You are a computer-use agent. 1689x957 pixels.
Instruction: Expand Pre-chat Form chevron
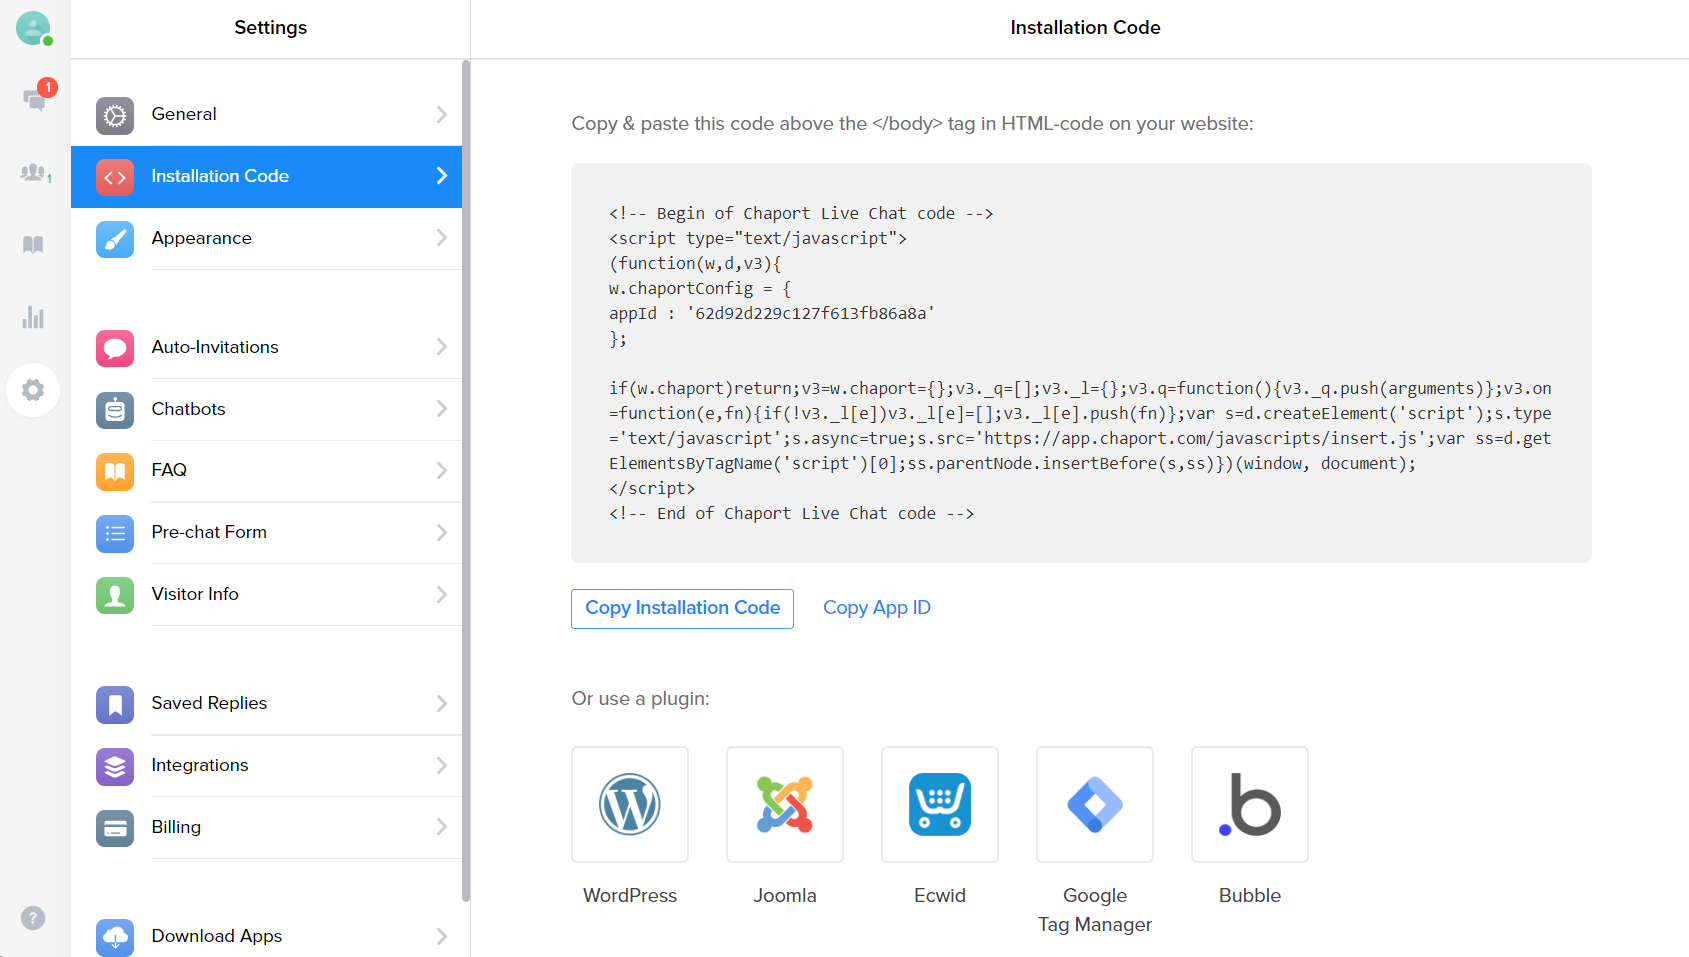(441, 532)
